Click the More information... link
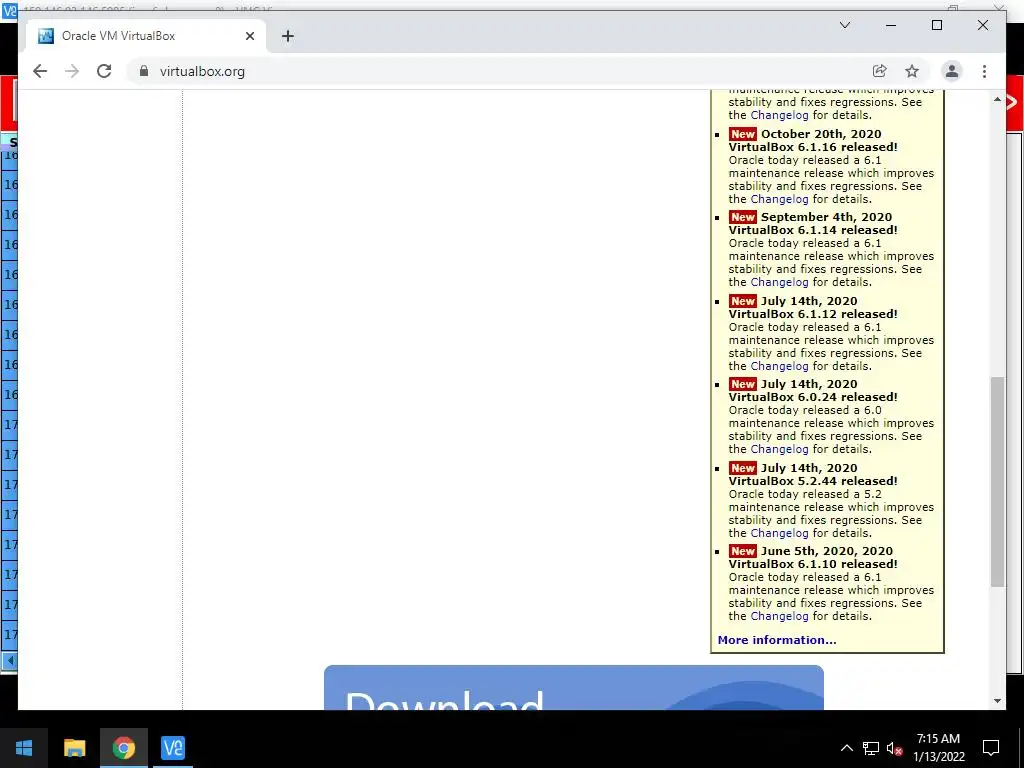This screenshot has height=768, width=1024. coord(776,640)
